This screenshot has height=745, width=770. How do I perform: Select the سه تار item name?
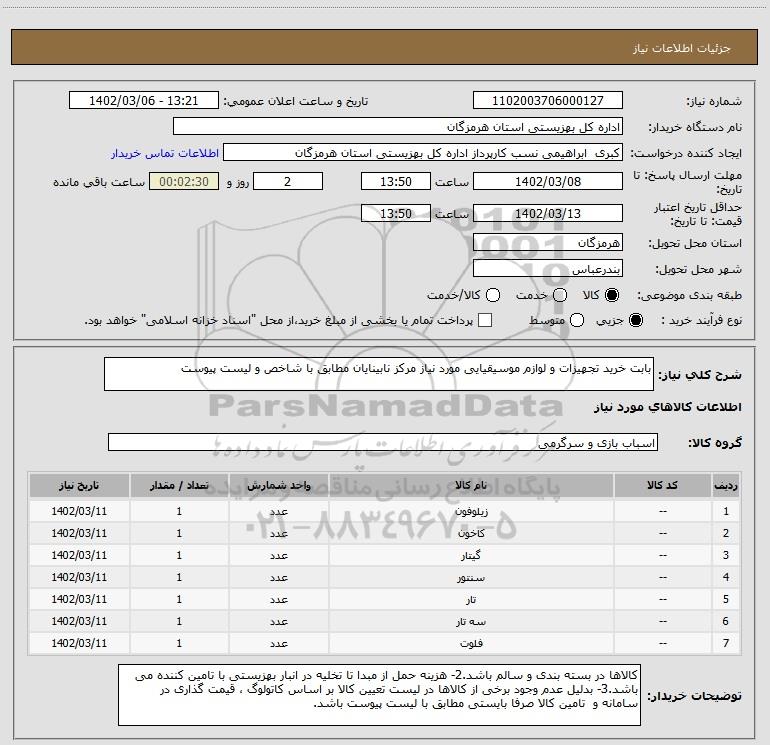(471, 622)
